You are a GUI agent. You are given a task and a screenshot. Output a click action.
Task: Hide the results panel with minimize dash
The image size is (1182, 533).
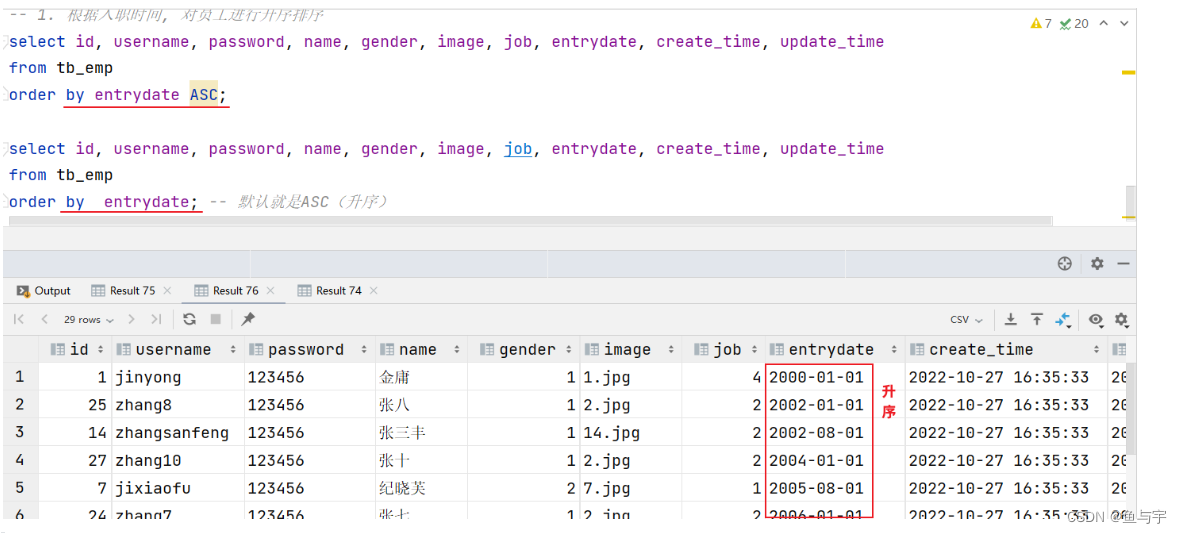click(1123, 263)
